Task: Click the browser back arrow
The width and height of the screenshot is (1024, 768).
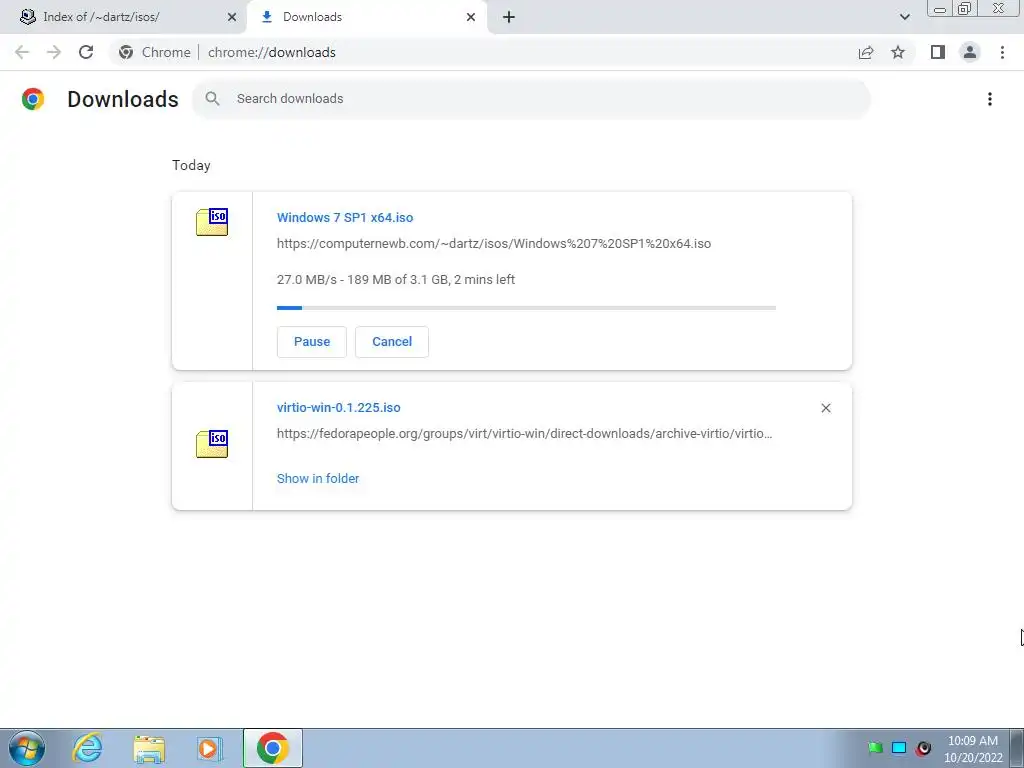Action: click(22, 52)
